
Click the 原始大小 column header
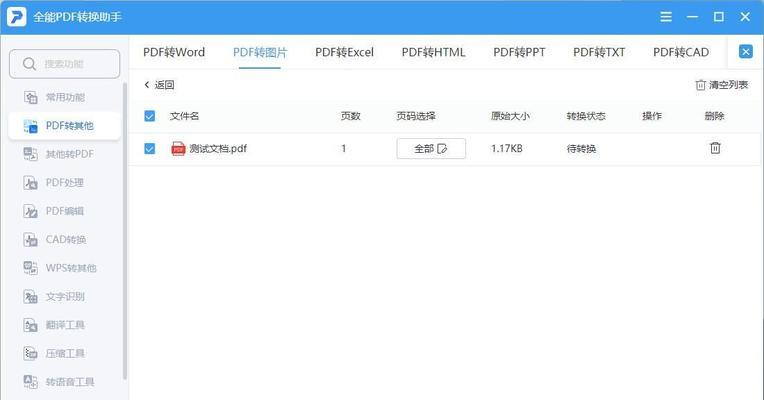510,116
